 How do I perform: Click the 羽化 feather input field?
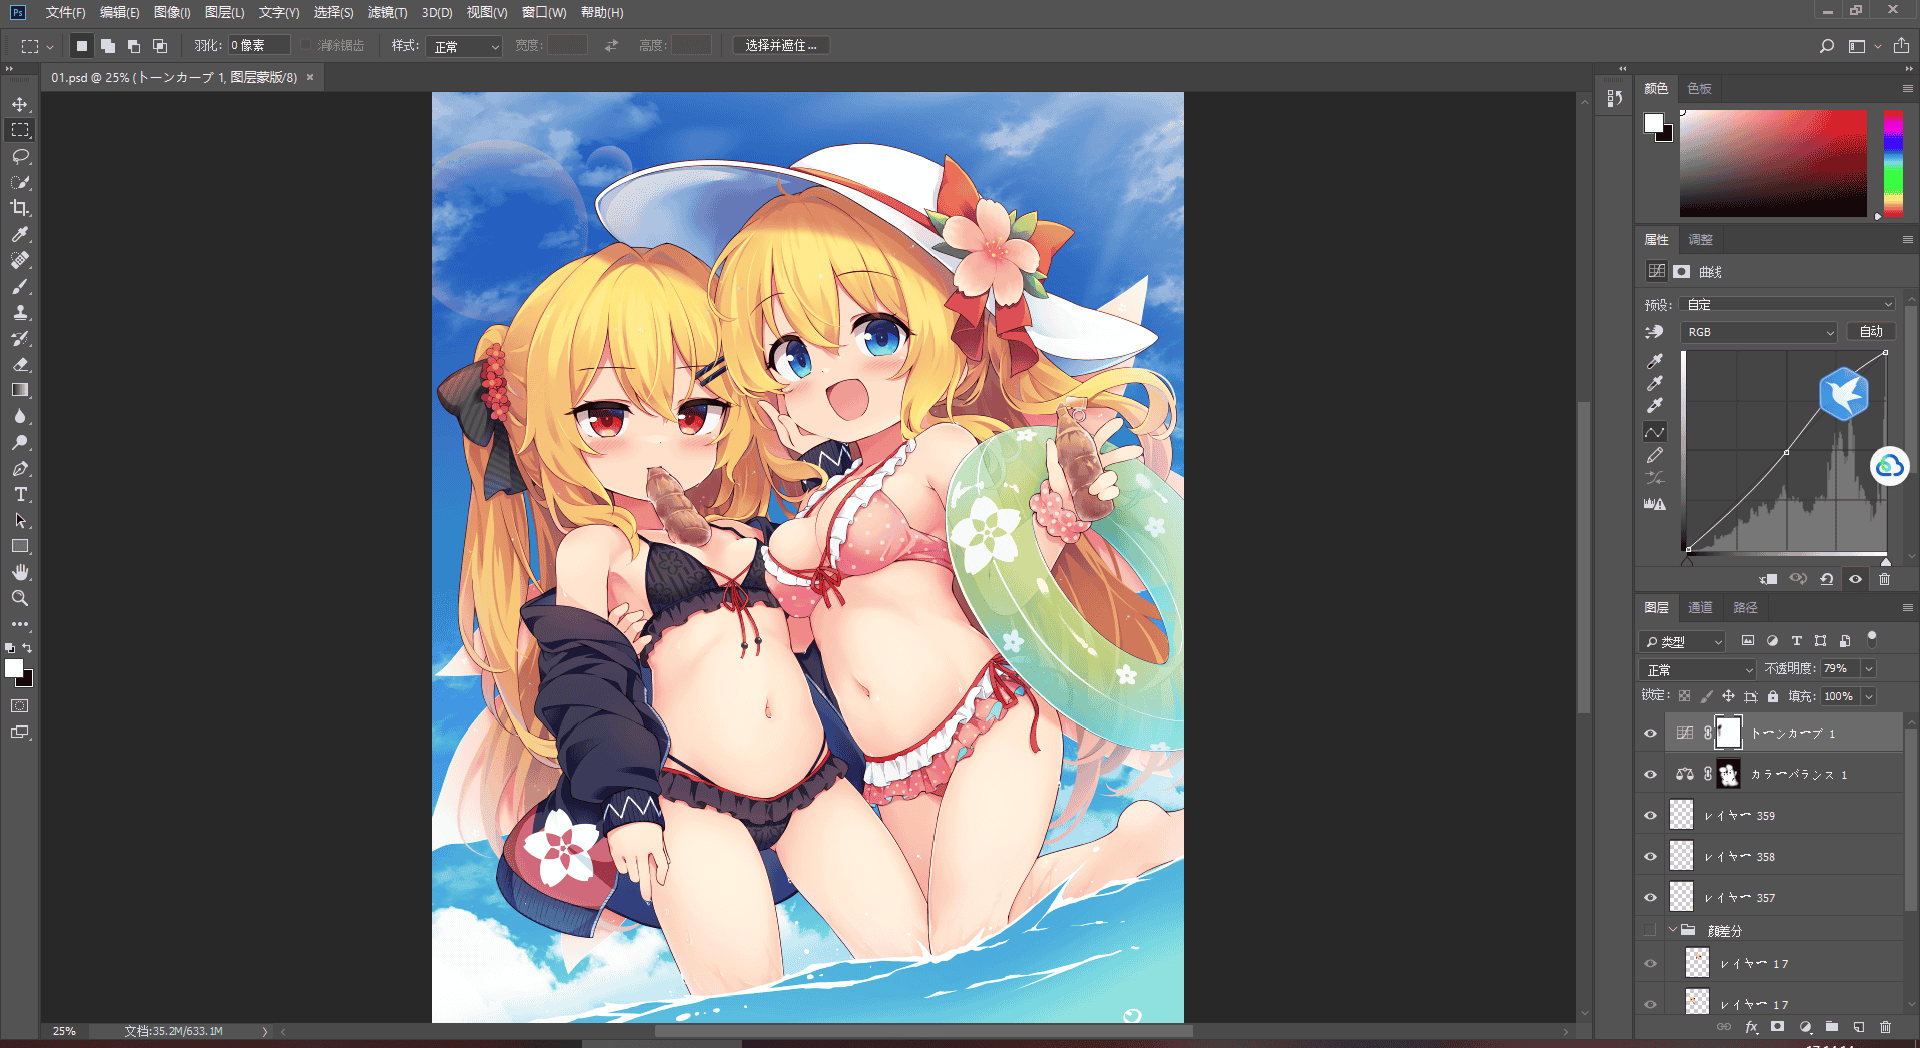(x=259, y=46)
